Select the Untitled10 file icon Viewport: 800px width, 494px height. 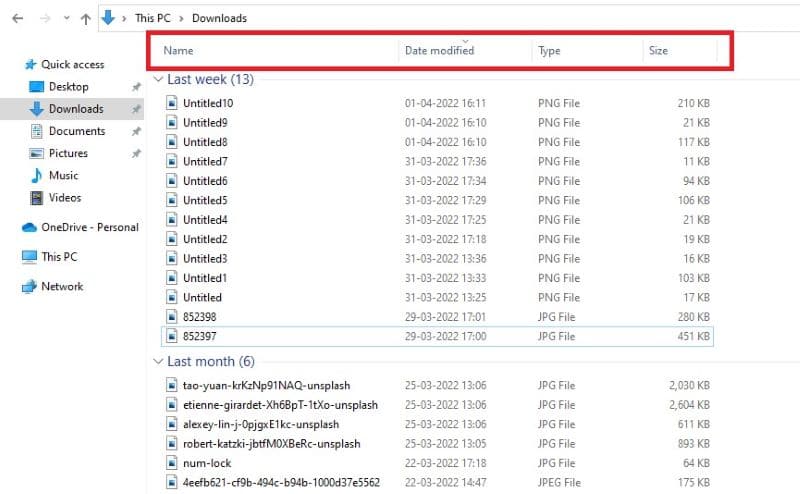(172, 103)
